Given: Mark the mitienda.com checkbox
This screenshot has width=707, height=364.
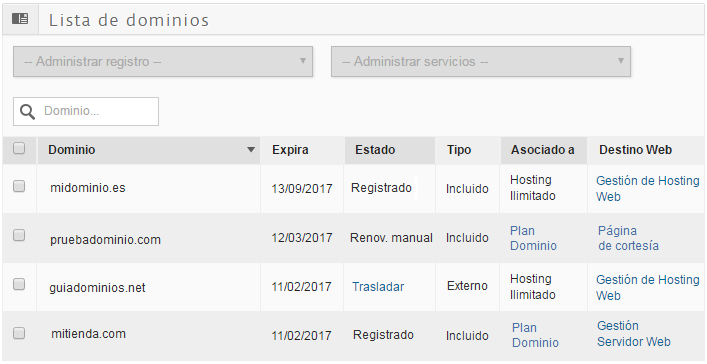Looking at the screenshot, I should click(x=19, y=333).
